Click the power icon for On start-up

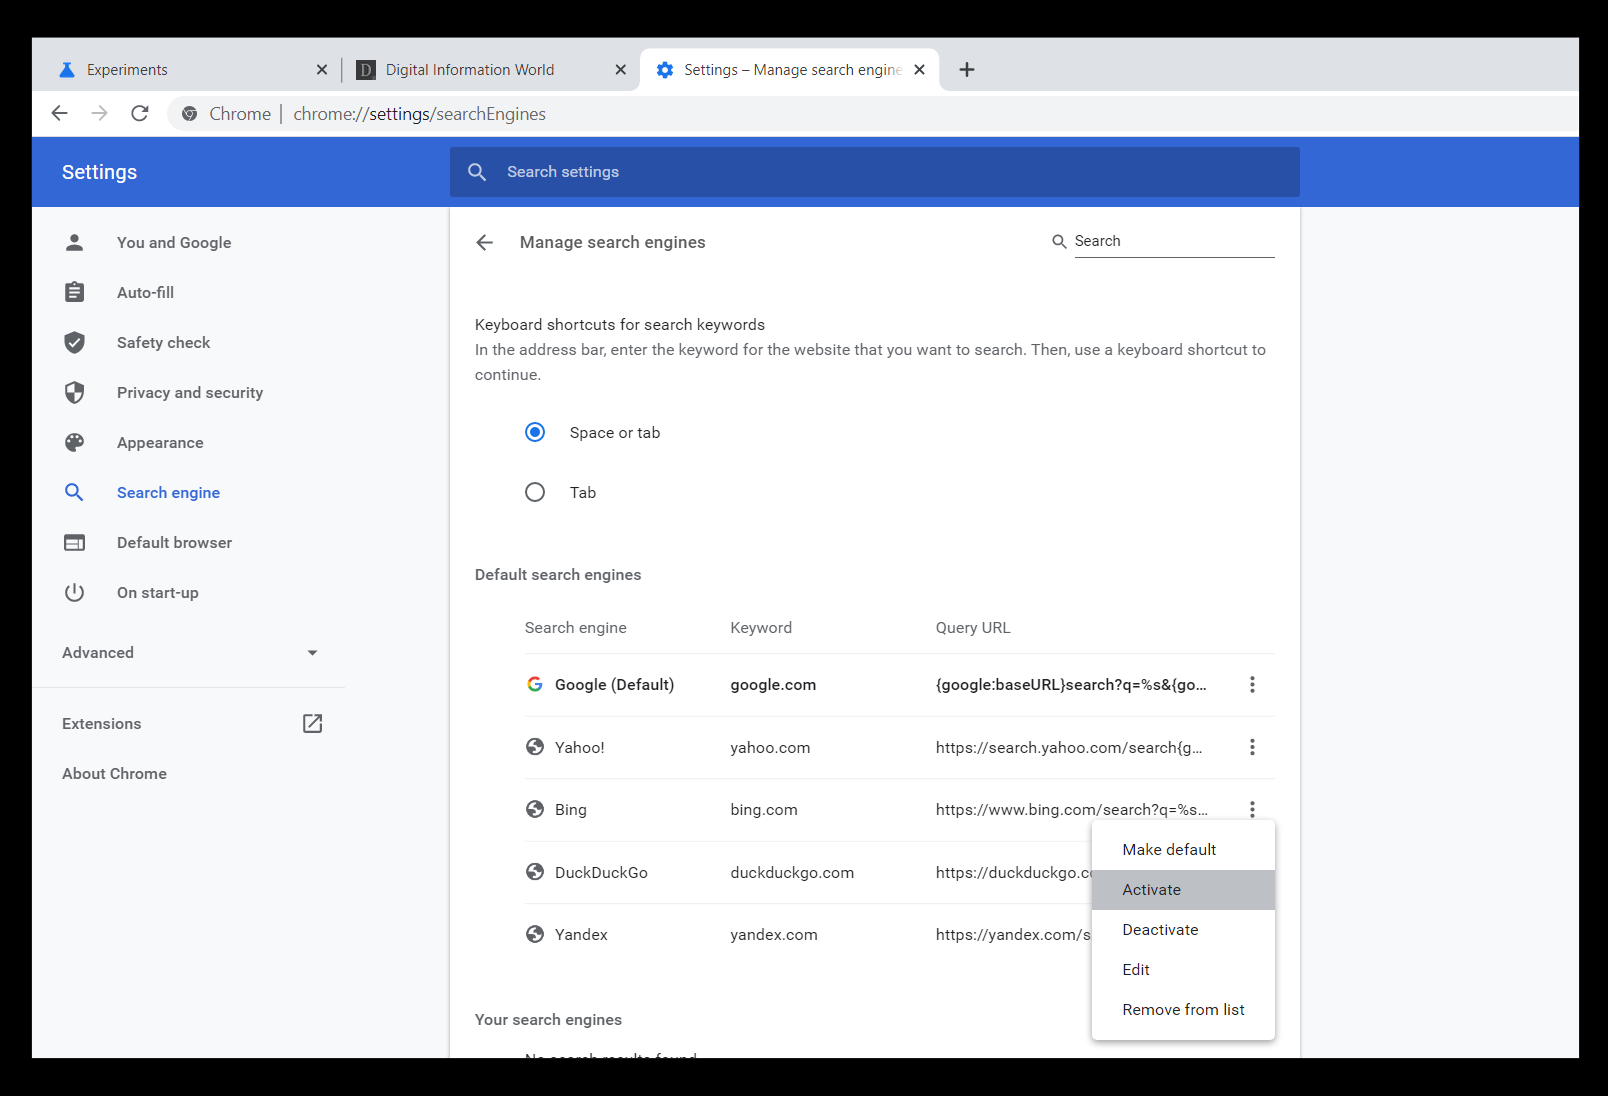(74, 592)
